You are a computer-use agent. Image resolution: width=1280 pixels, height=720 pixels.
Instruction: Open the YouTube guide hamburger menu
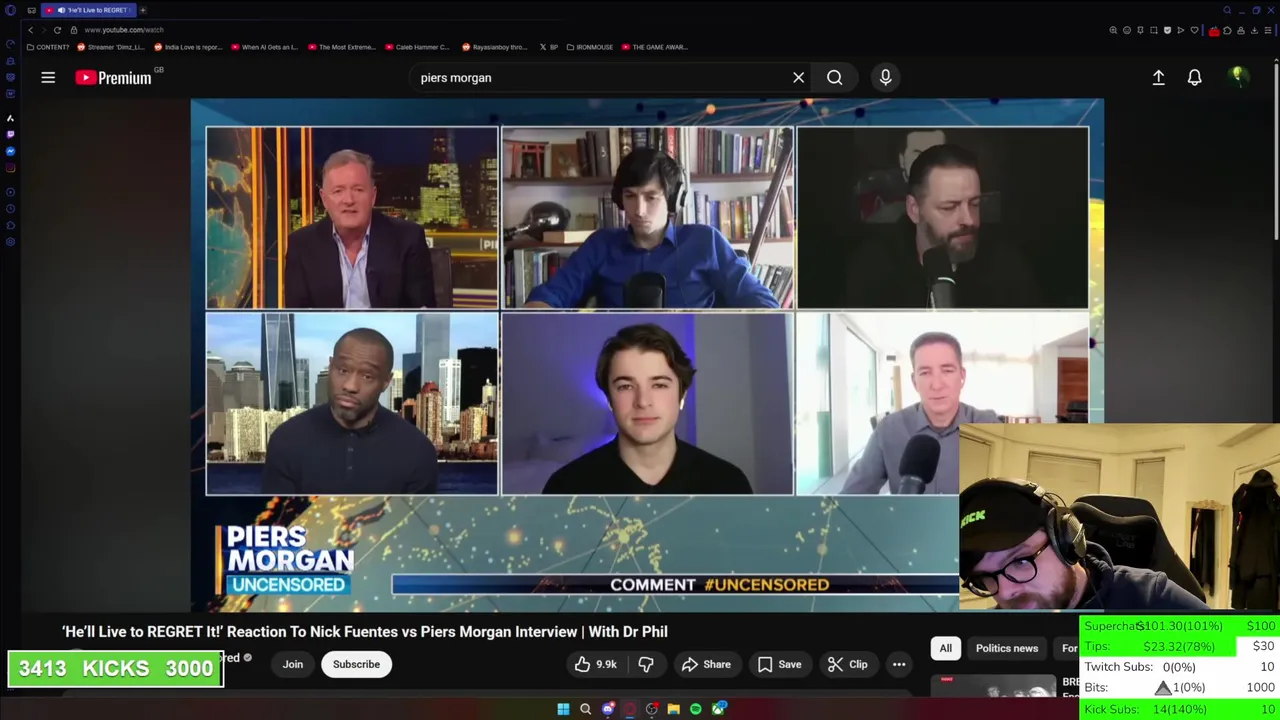48,77
